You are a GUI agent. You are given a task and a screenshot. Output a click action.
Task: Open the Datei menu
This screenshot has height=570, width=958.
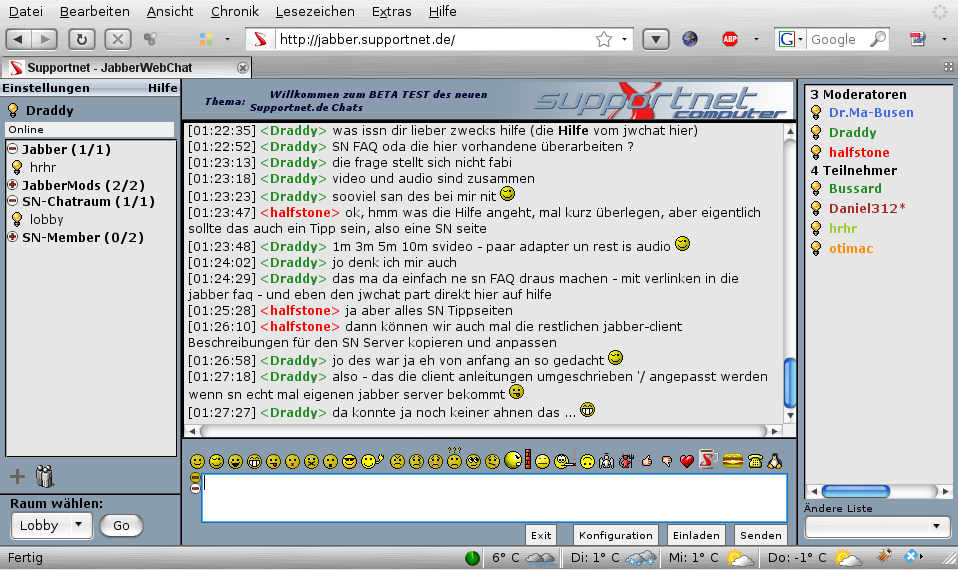[26, 12]
